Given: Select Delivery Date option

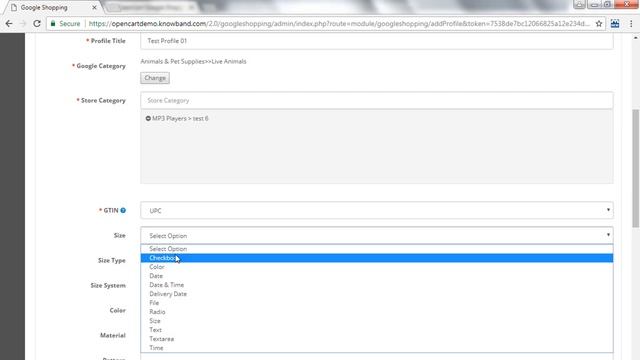Looking at the screenshot, I should click(x=377, y=294).
